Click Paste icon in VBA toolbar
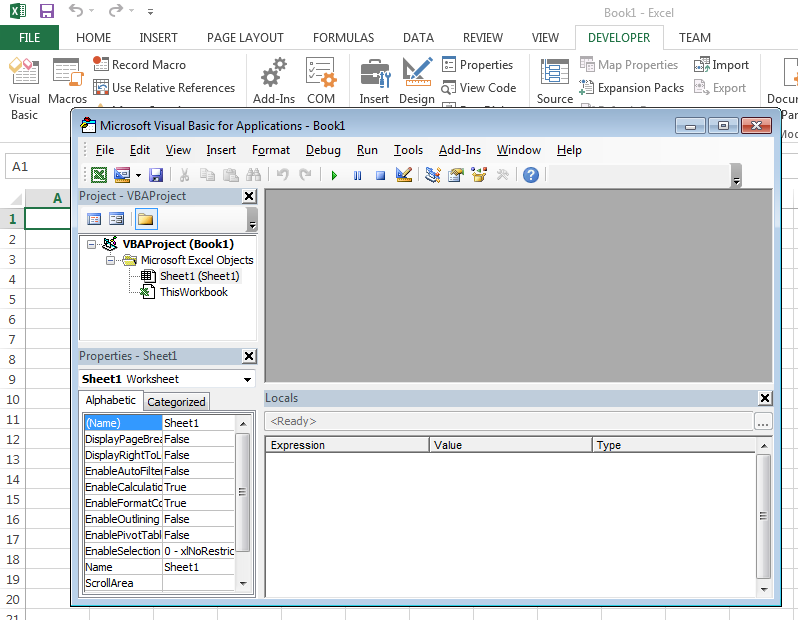 231,175
